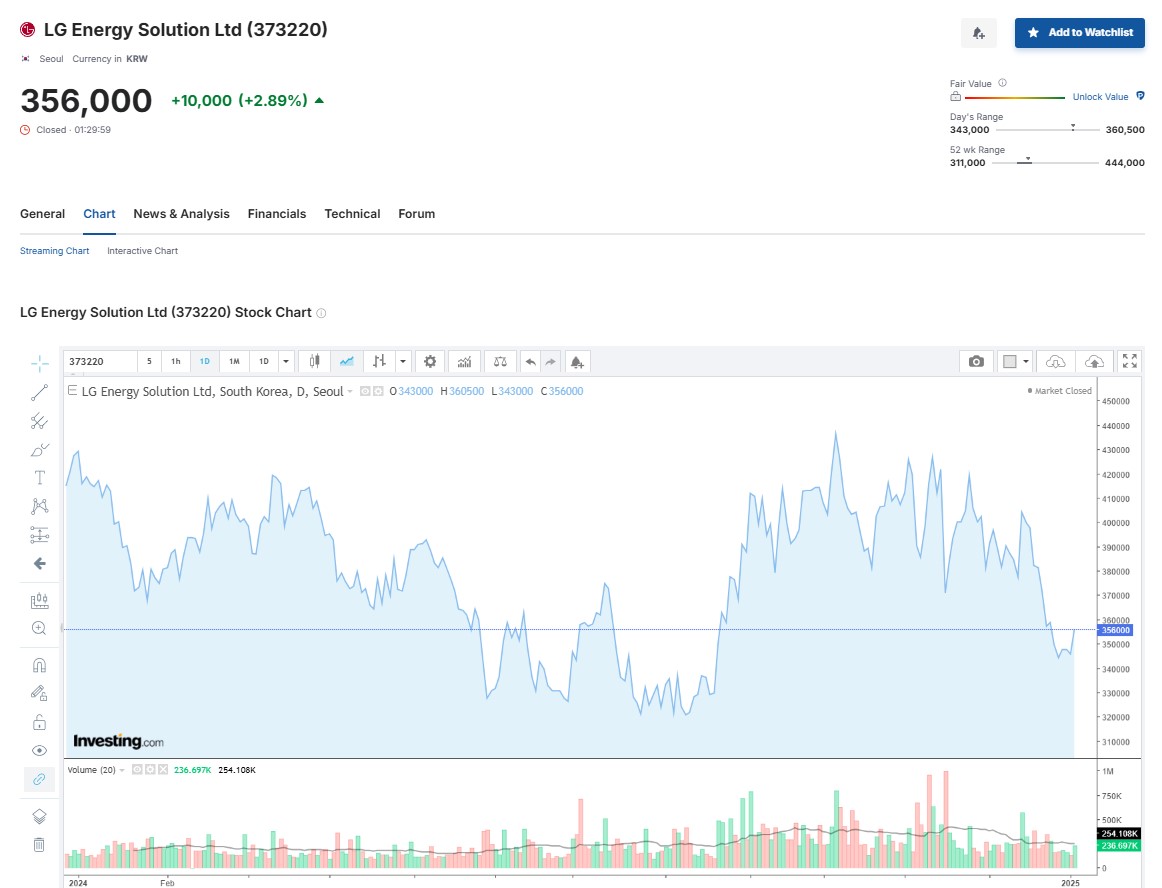
Task: Click the load chart cloud-download icon
Action: coord(1055,362)
